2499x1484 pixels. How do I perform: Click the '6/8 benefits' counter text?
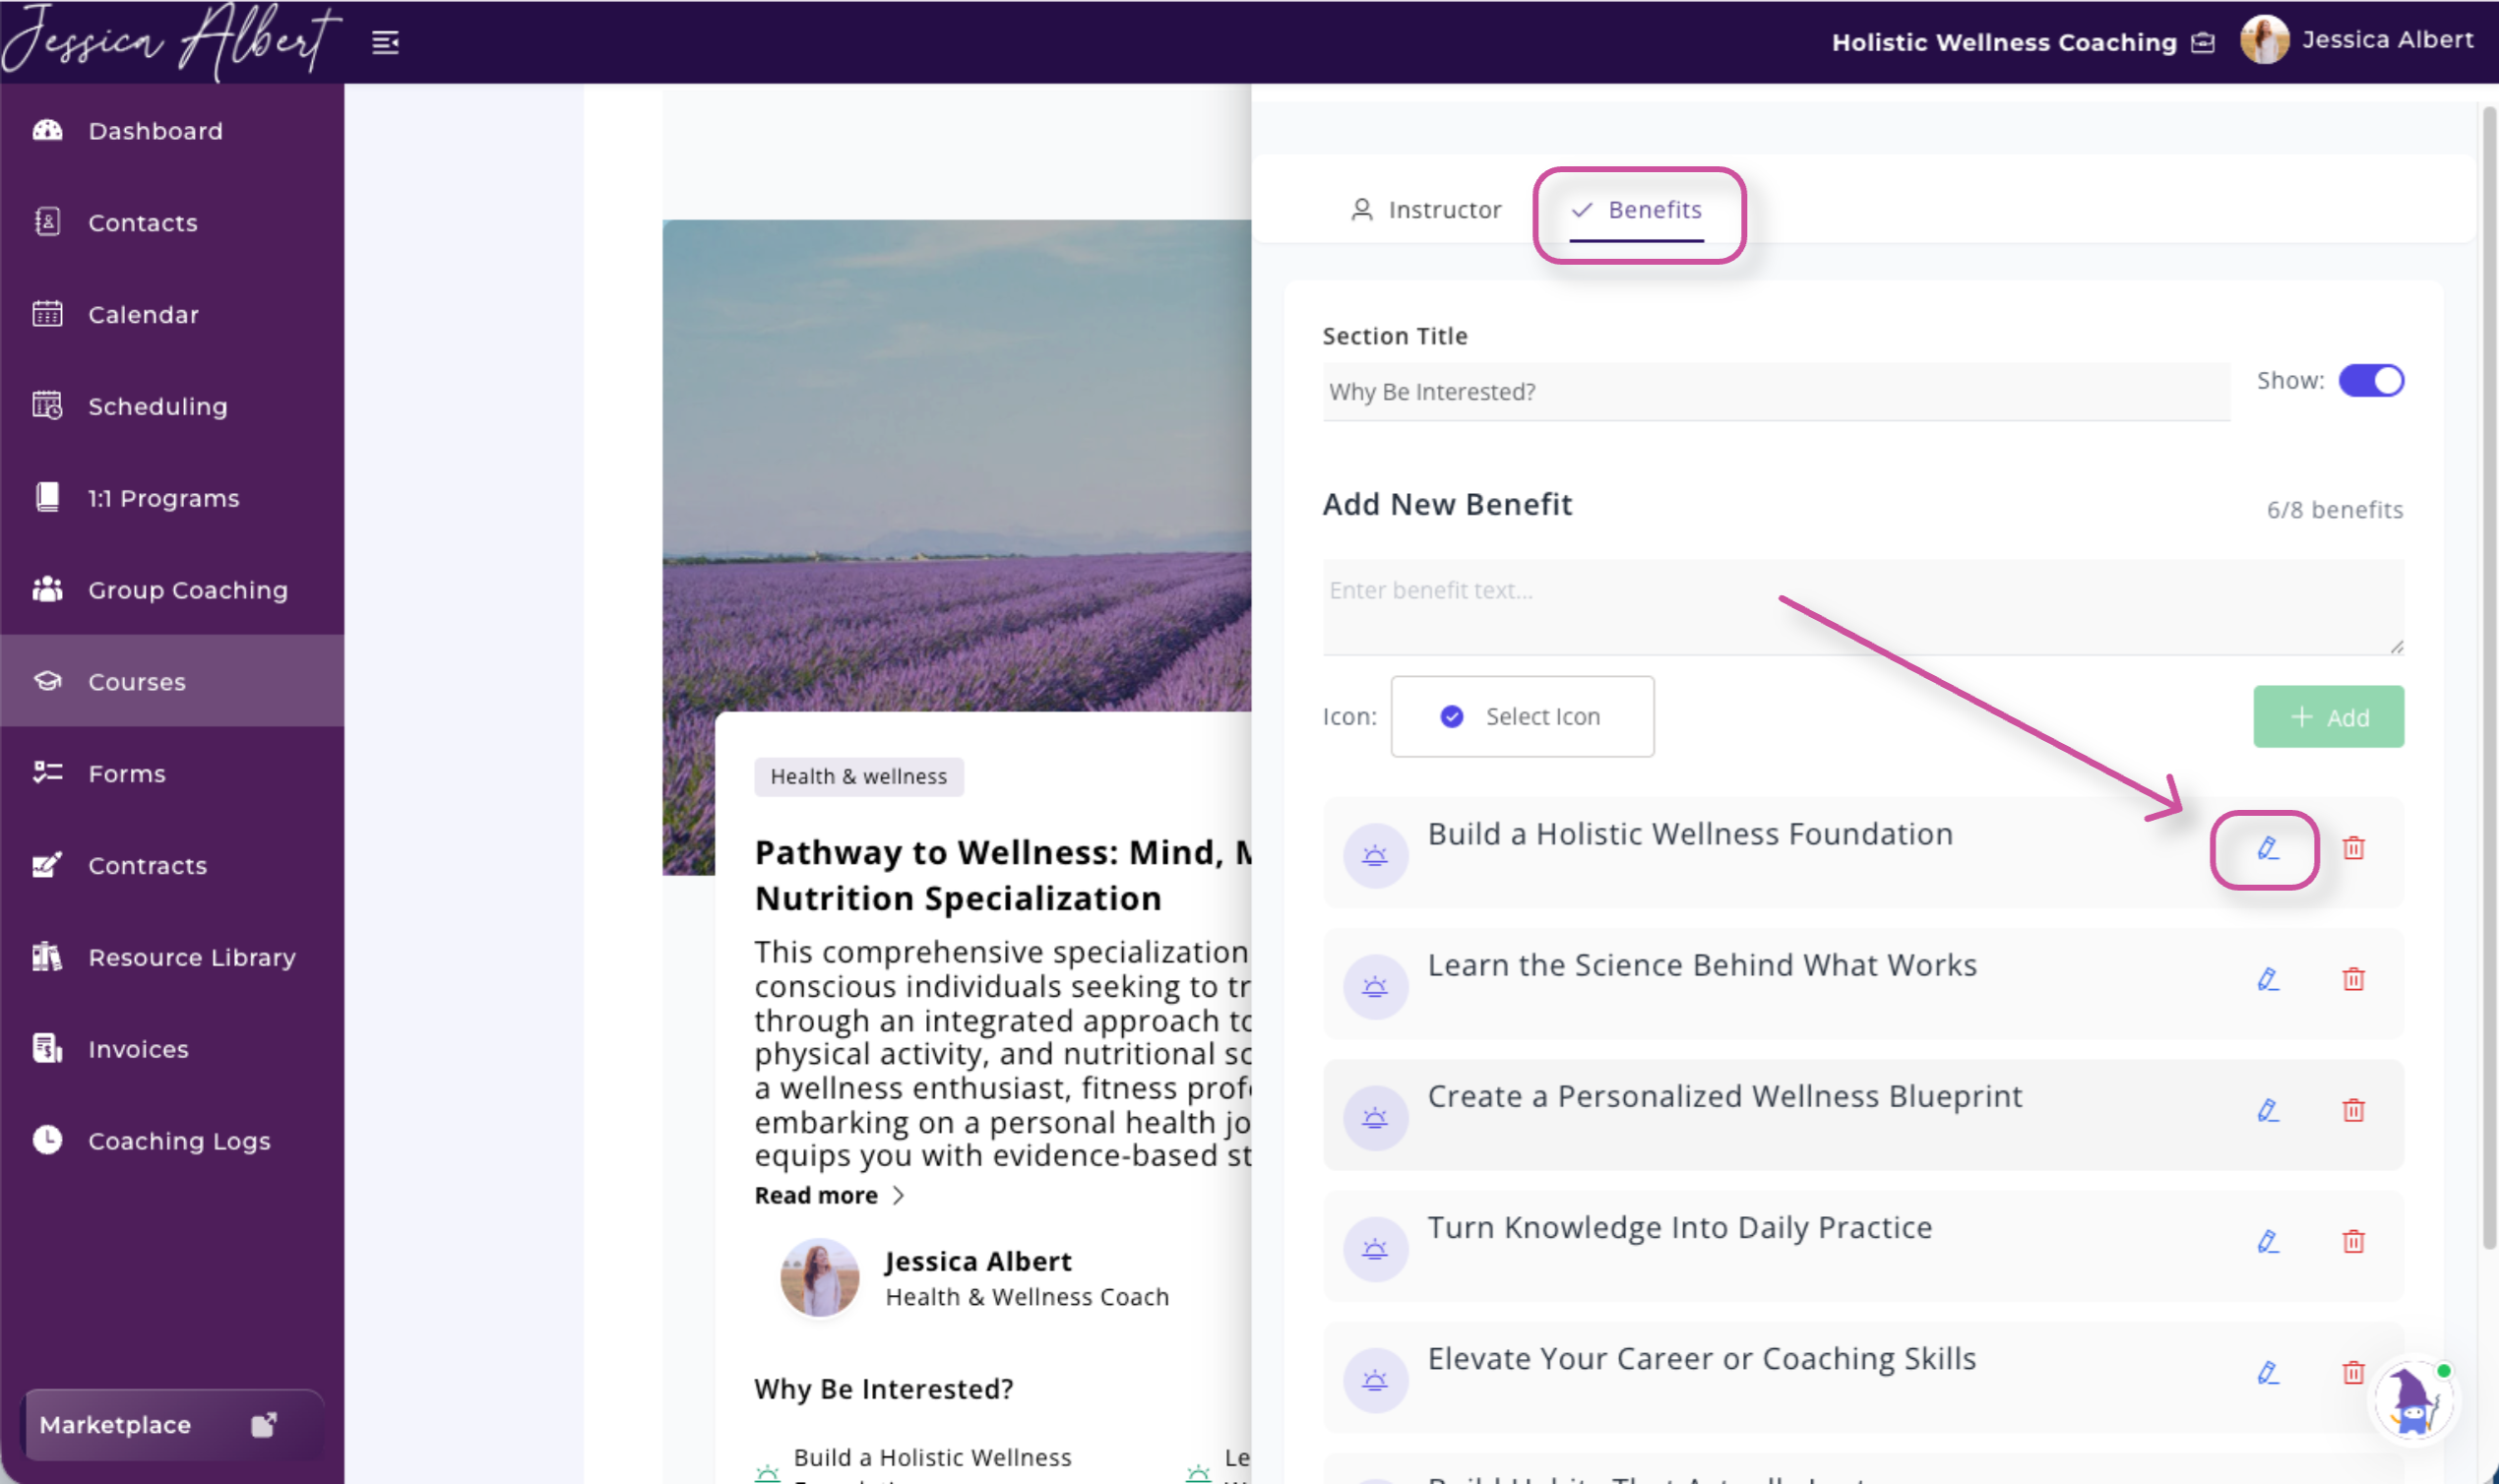(2334, 510)
